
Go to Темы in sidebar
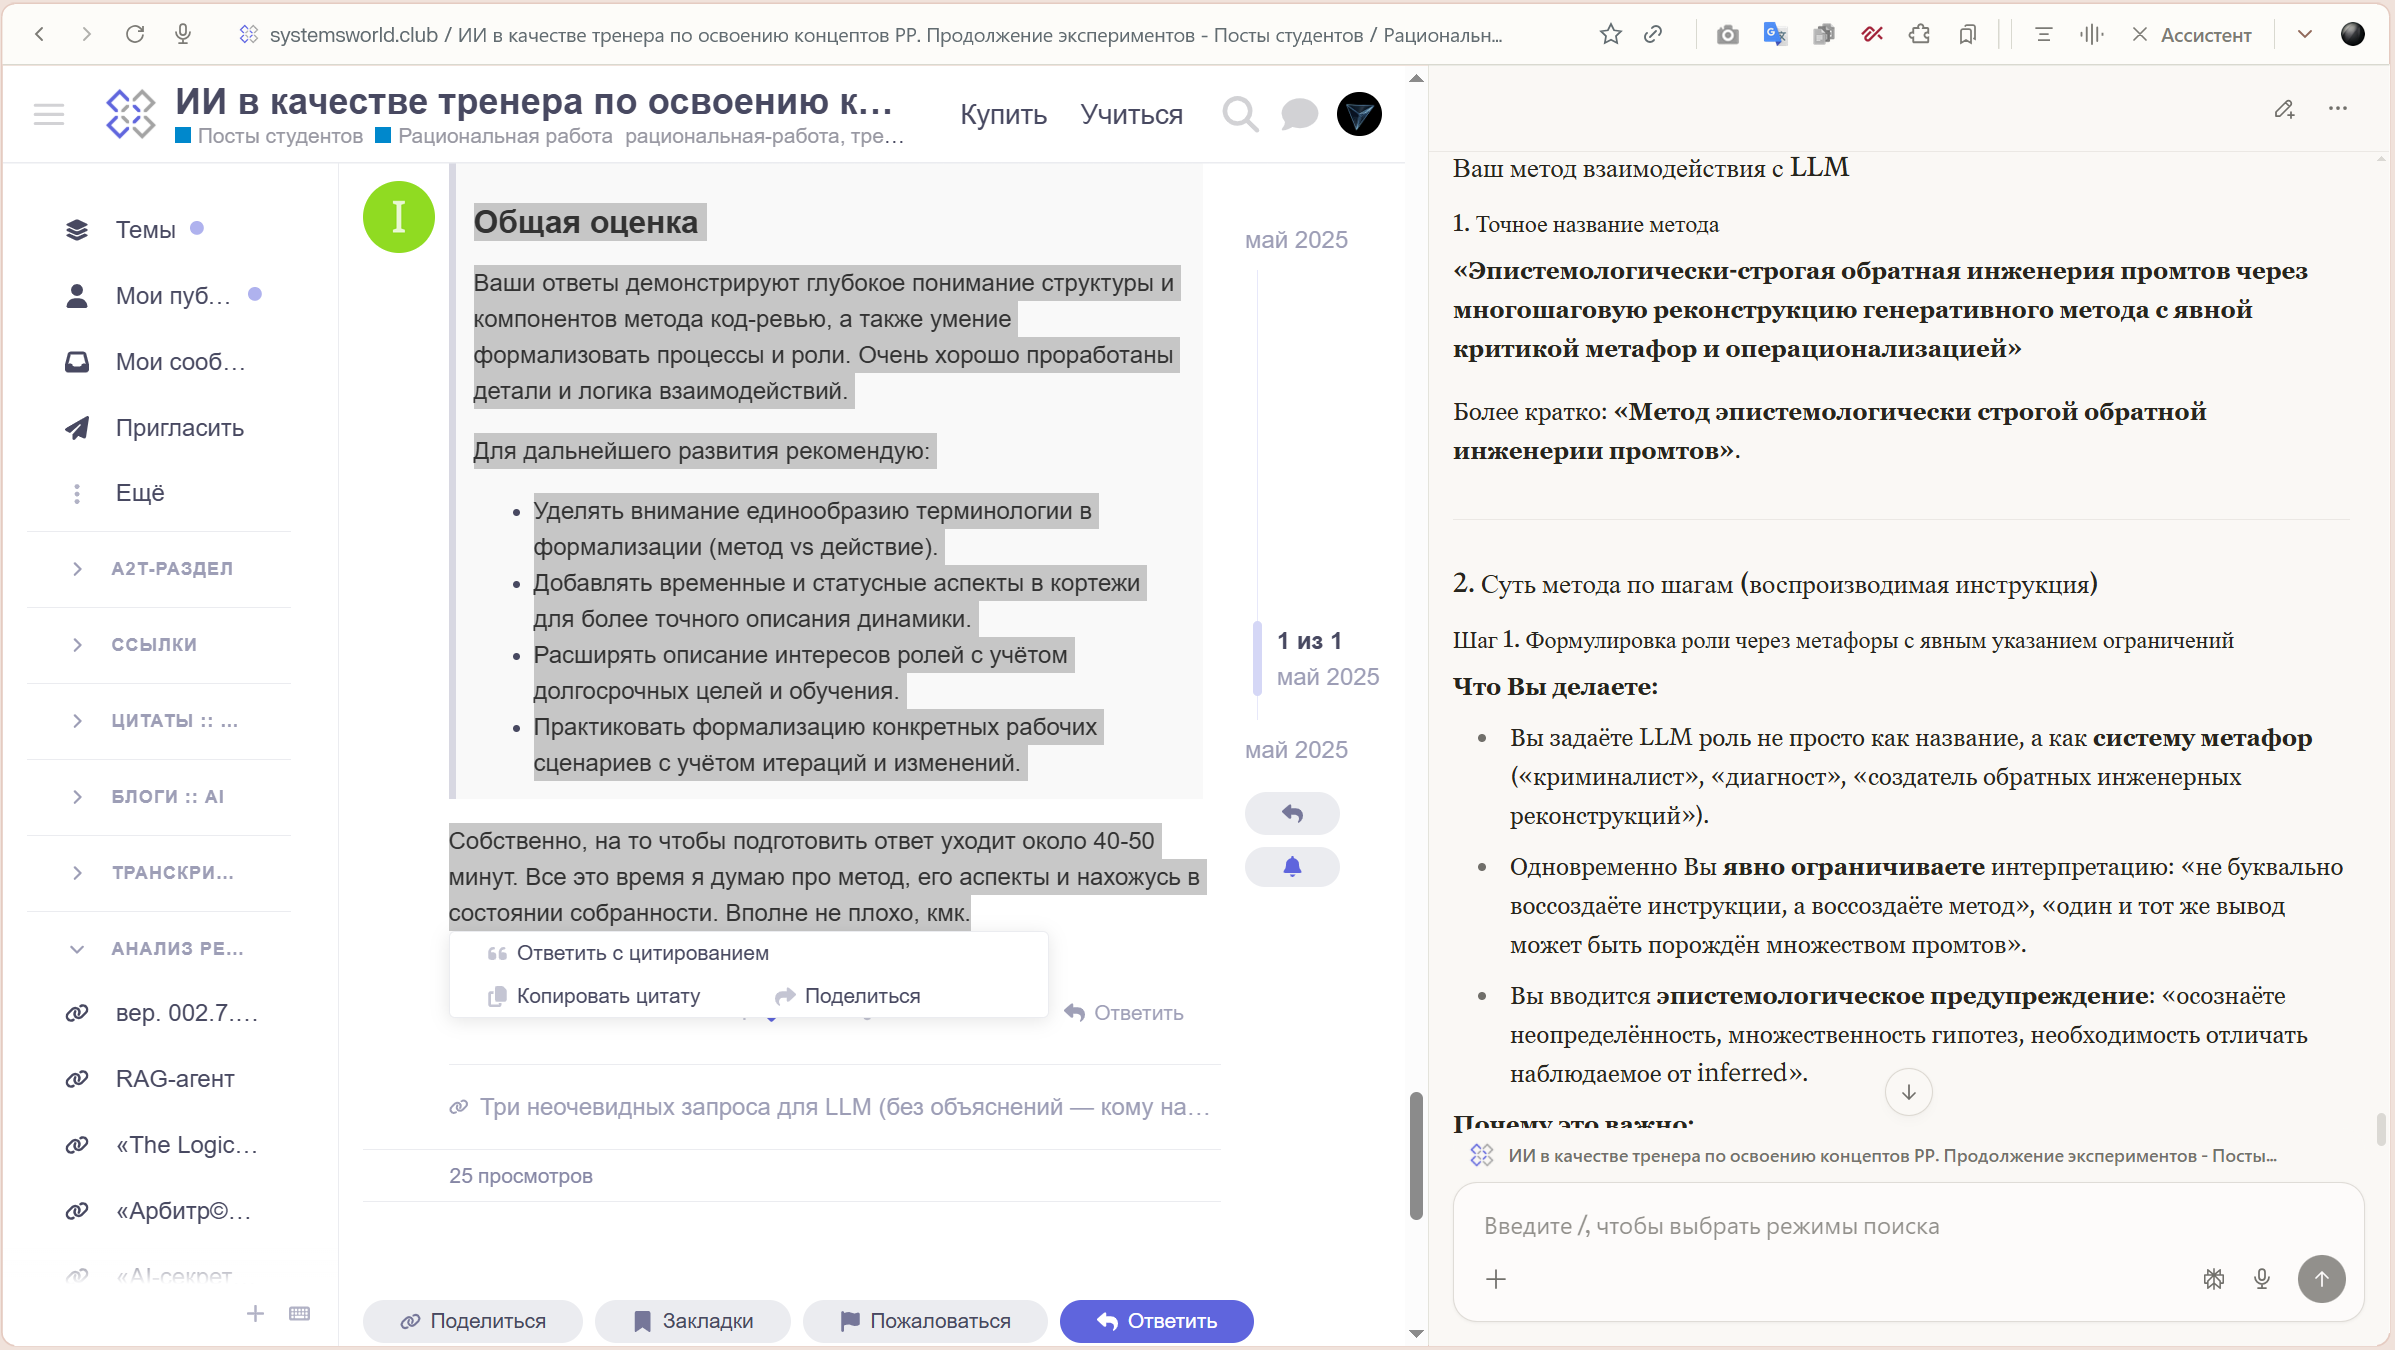pyautogui.click(x=145, y=229)
